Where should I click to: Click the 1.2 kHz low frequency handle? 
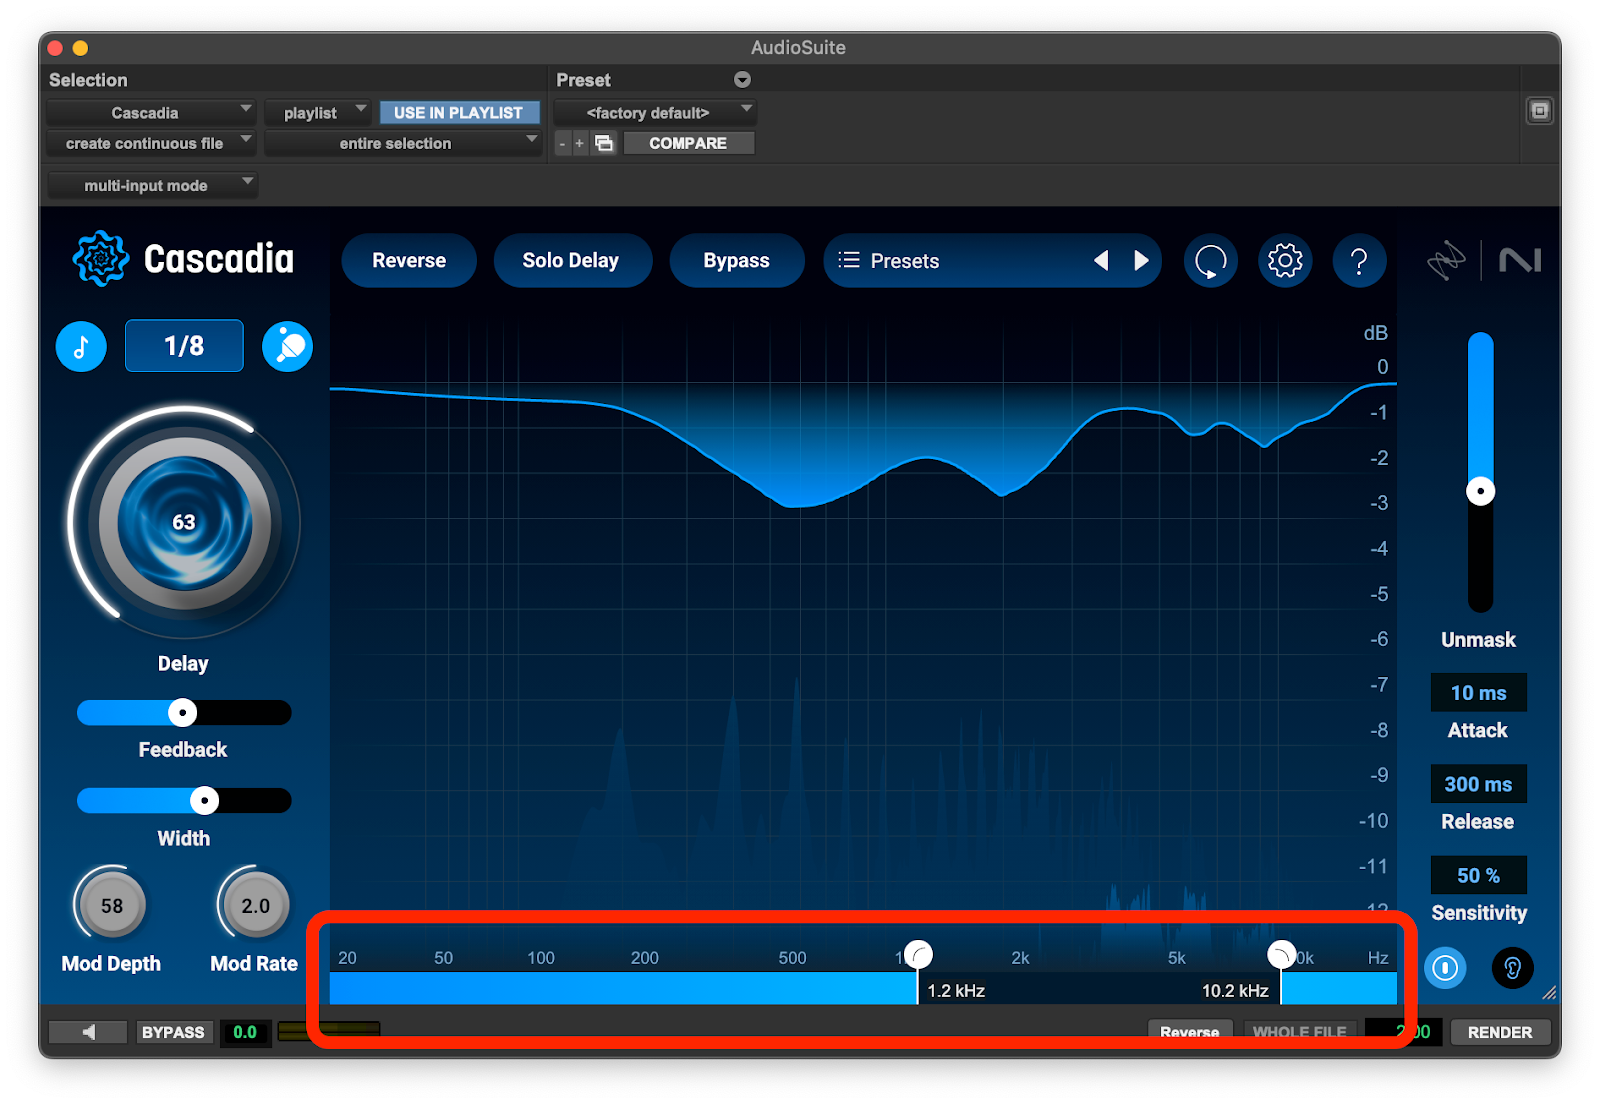coord(918,956)
